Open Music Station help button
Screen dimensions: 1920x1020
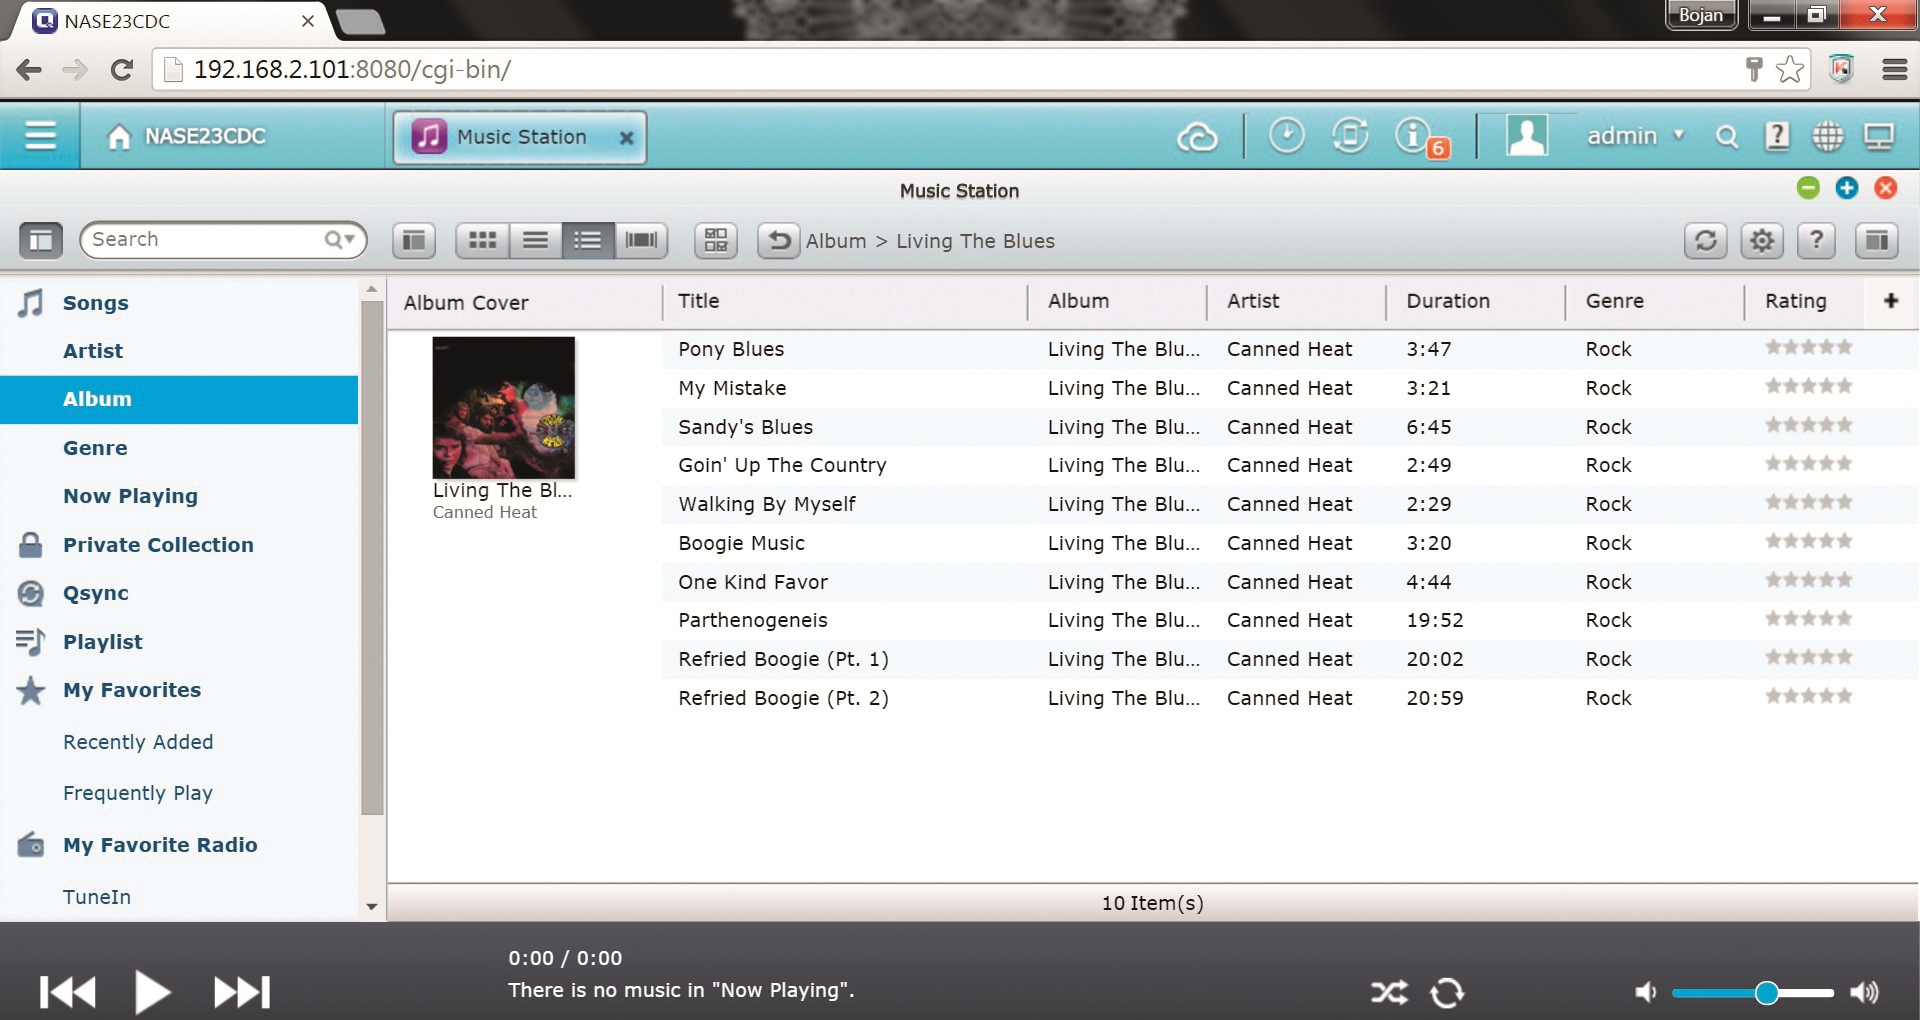(x=1817, y=240)
